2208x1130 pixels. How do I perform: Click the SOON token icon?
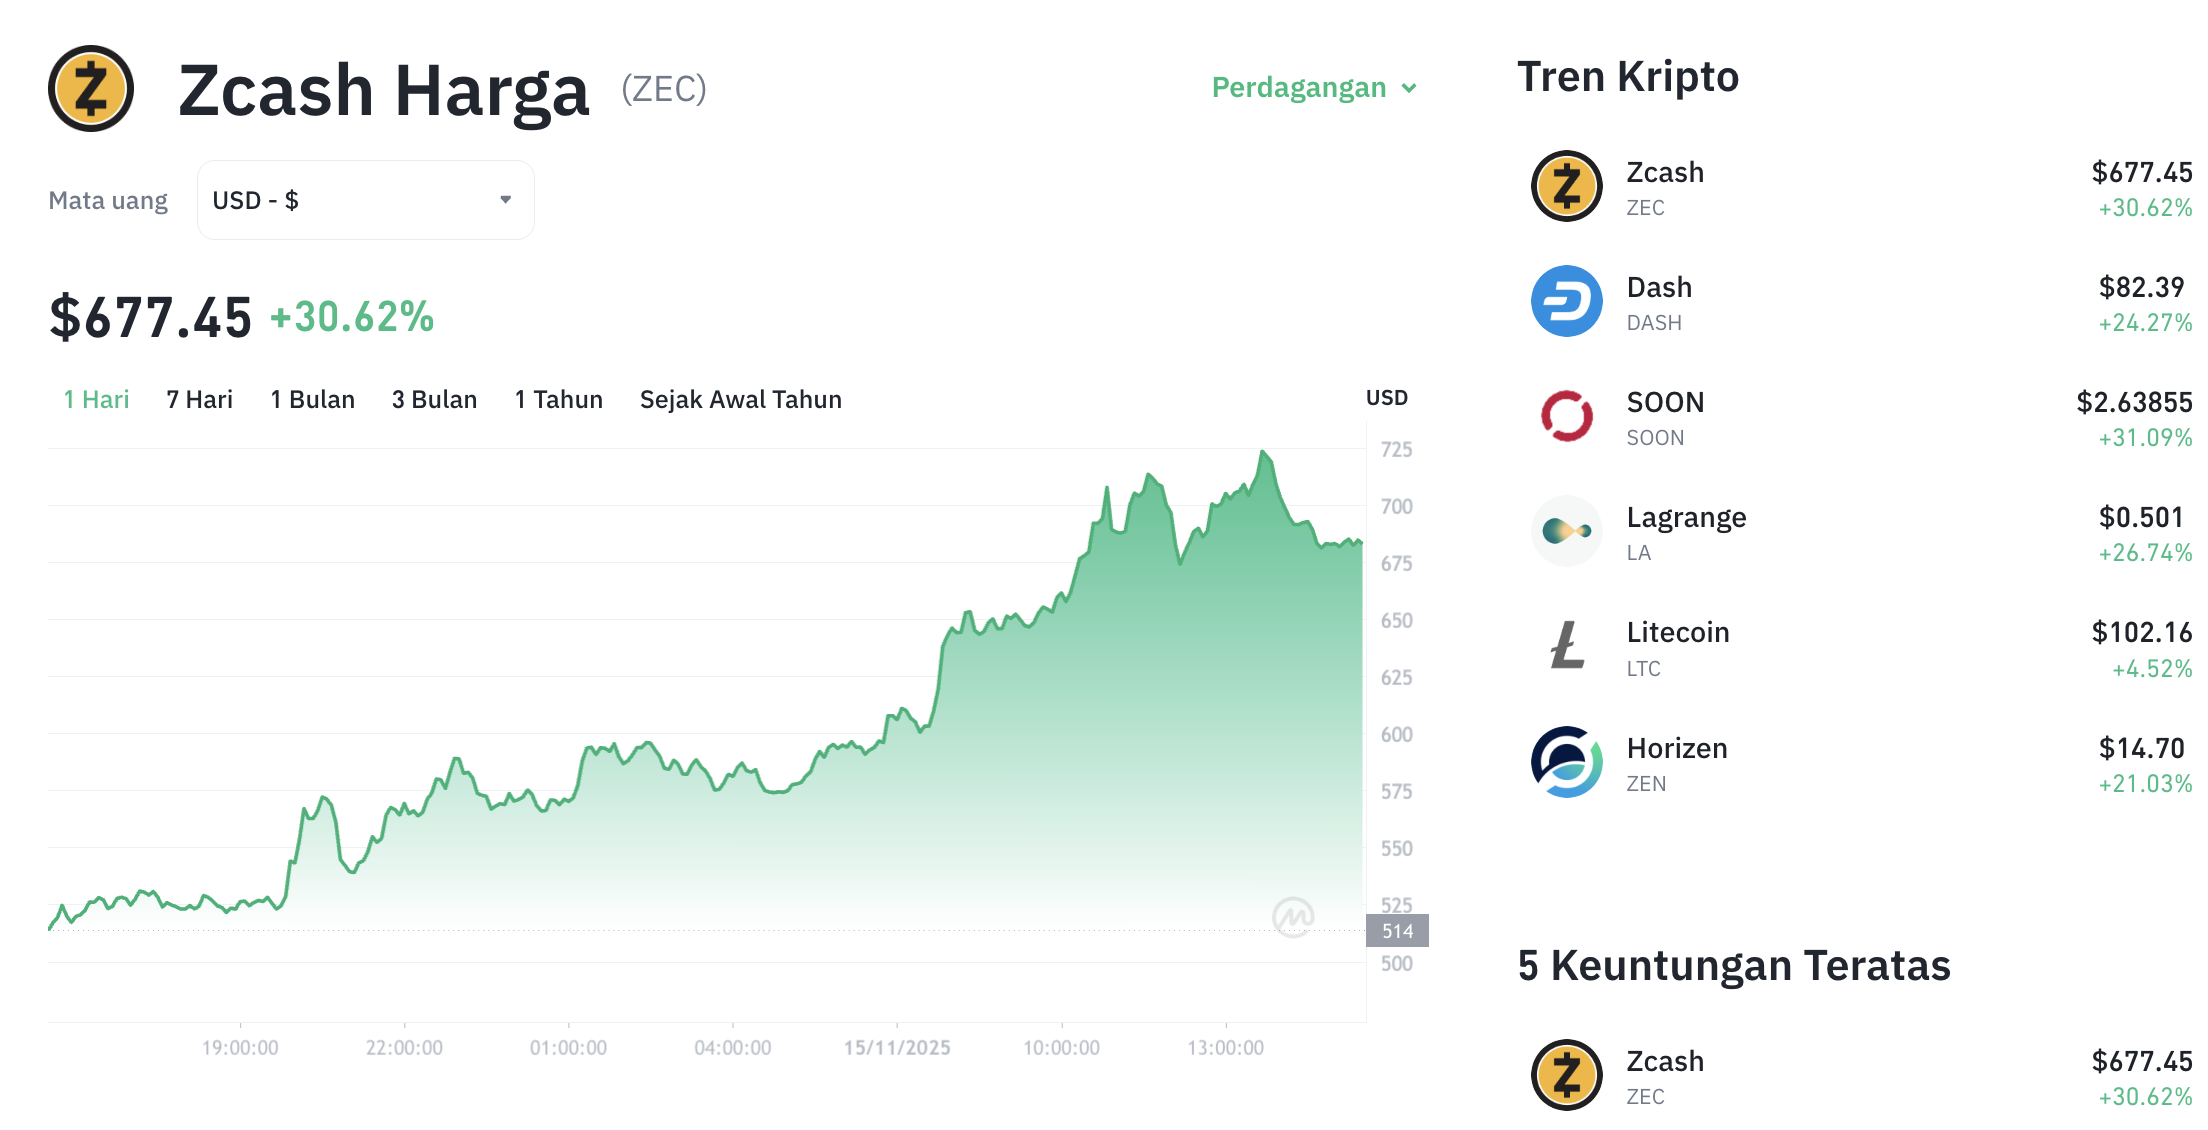pos(1566,416)
